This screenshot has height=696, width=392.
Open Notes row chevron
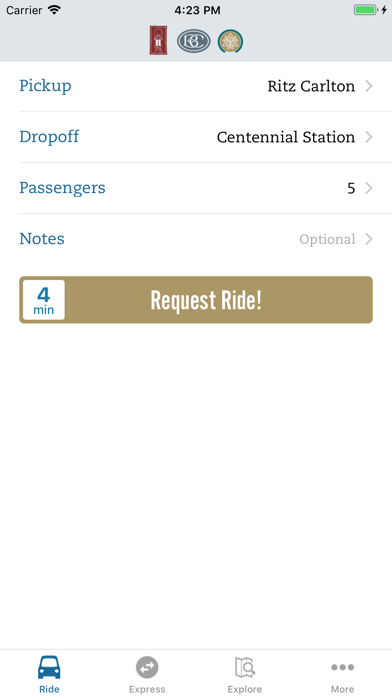(368, 239)
